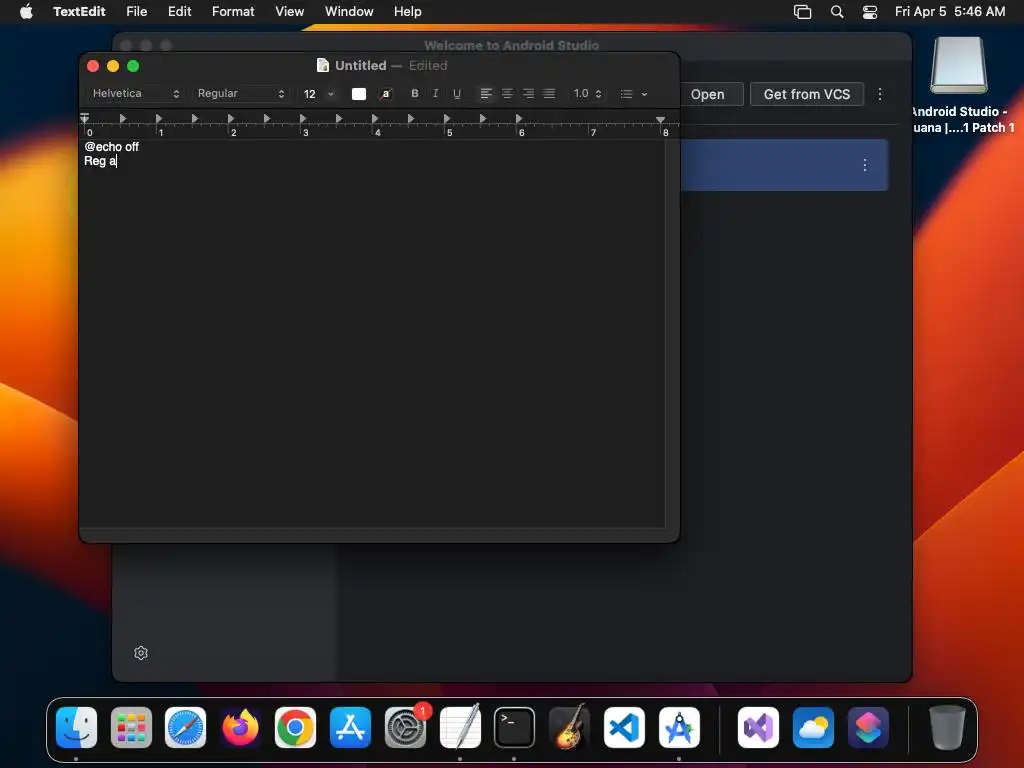This screenshot has width=1024, height=768.
Task: Open System Settings from the Dock
Action: pos(405,728)
